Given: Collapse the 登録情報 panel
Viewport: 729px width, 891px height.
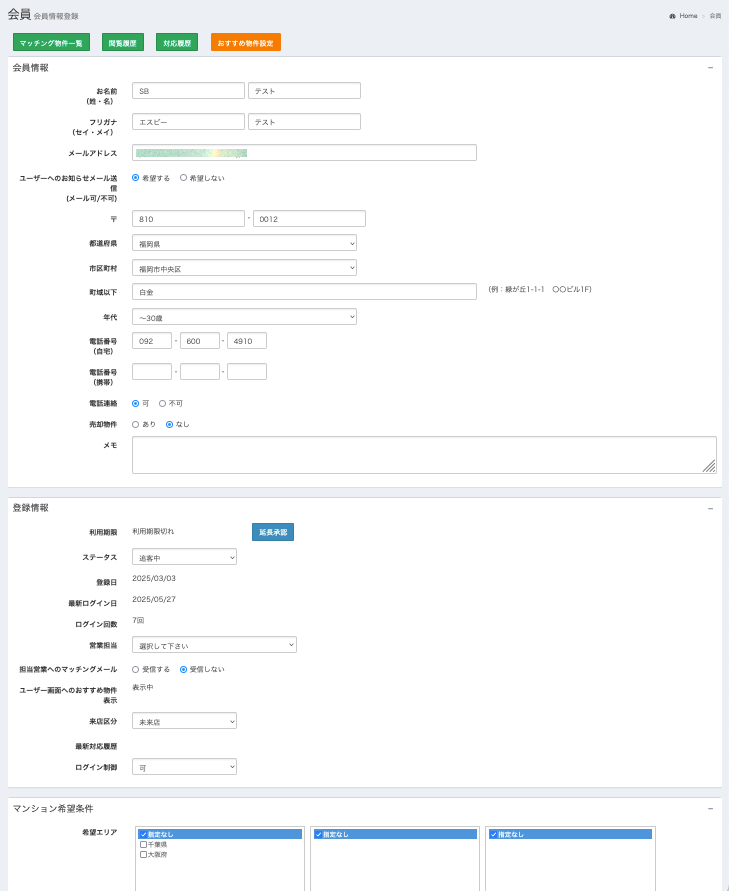Looking at the screenshot, I should coord(710,508).
